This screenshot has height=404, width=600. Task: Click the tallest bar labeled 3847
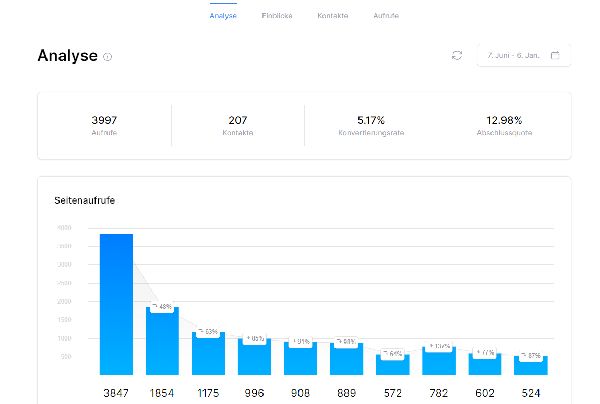[116, 304]
